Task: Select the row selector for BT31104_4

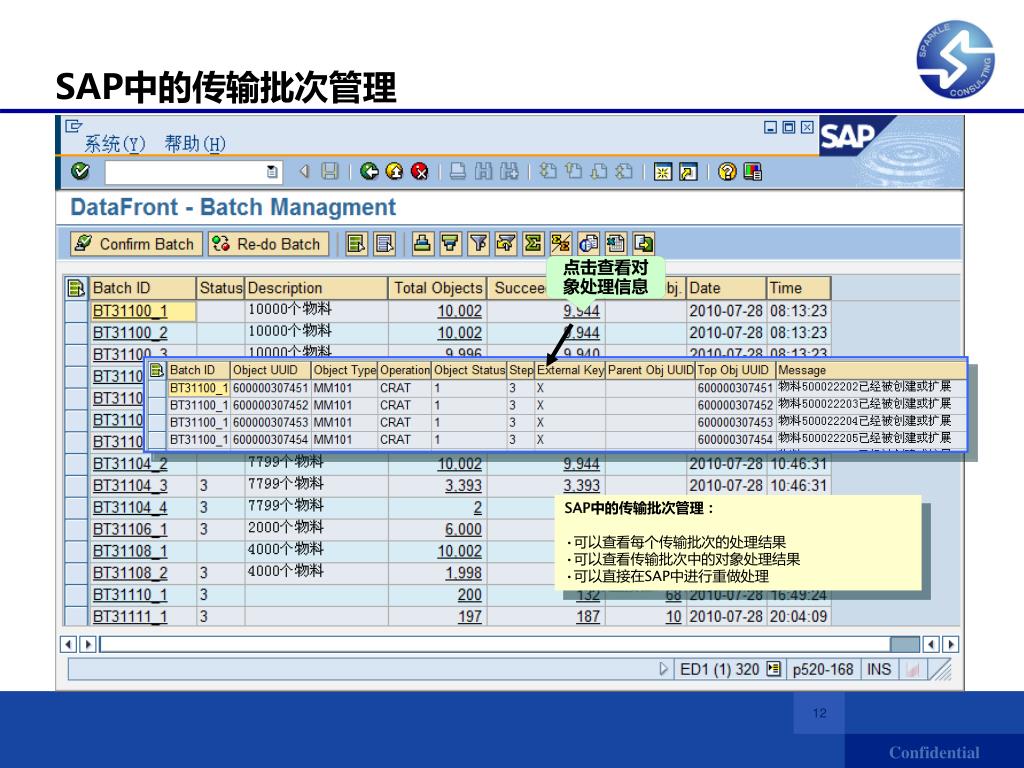Action: pos(76,507)
